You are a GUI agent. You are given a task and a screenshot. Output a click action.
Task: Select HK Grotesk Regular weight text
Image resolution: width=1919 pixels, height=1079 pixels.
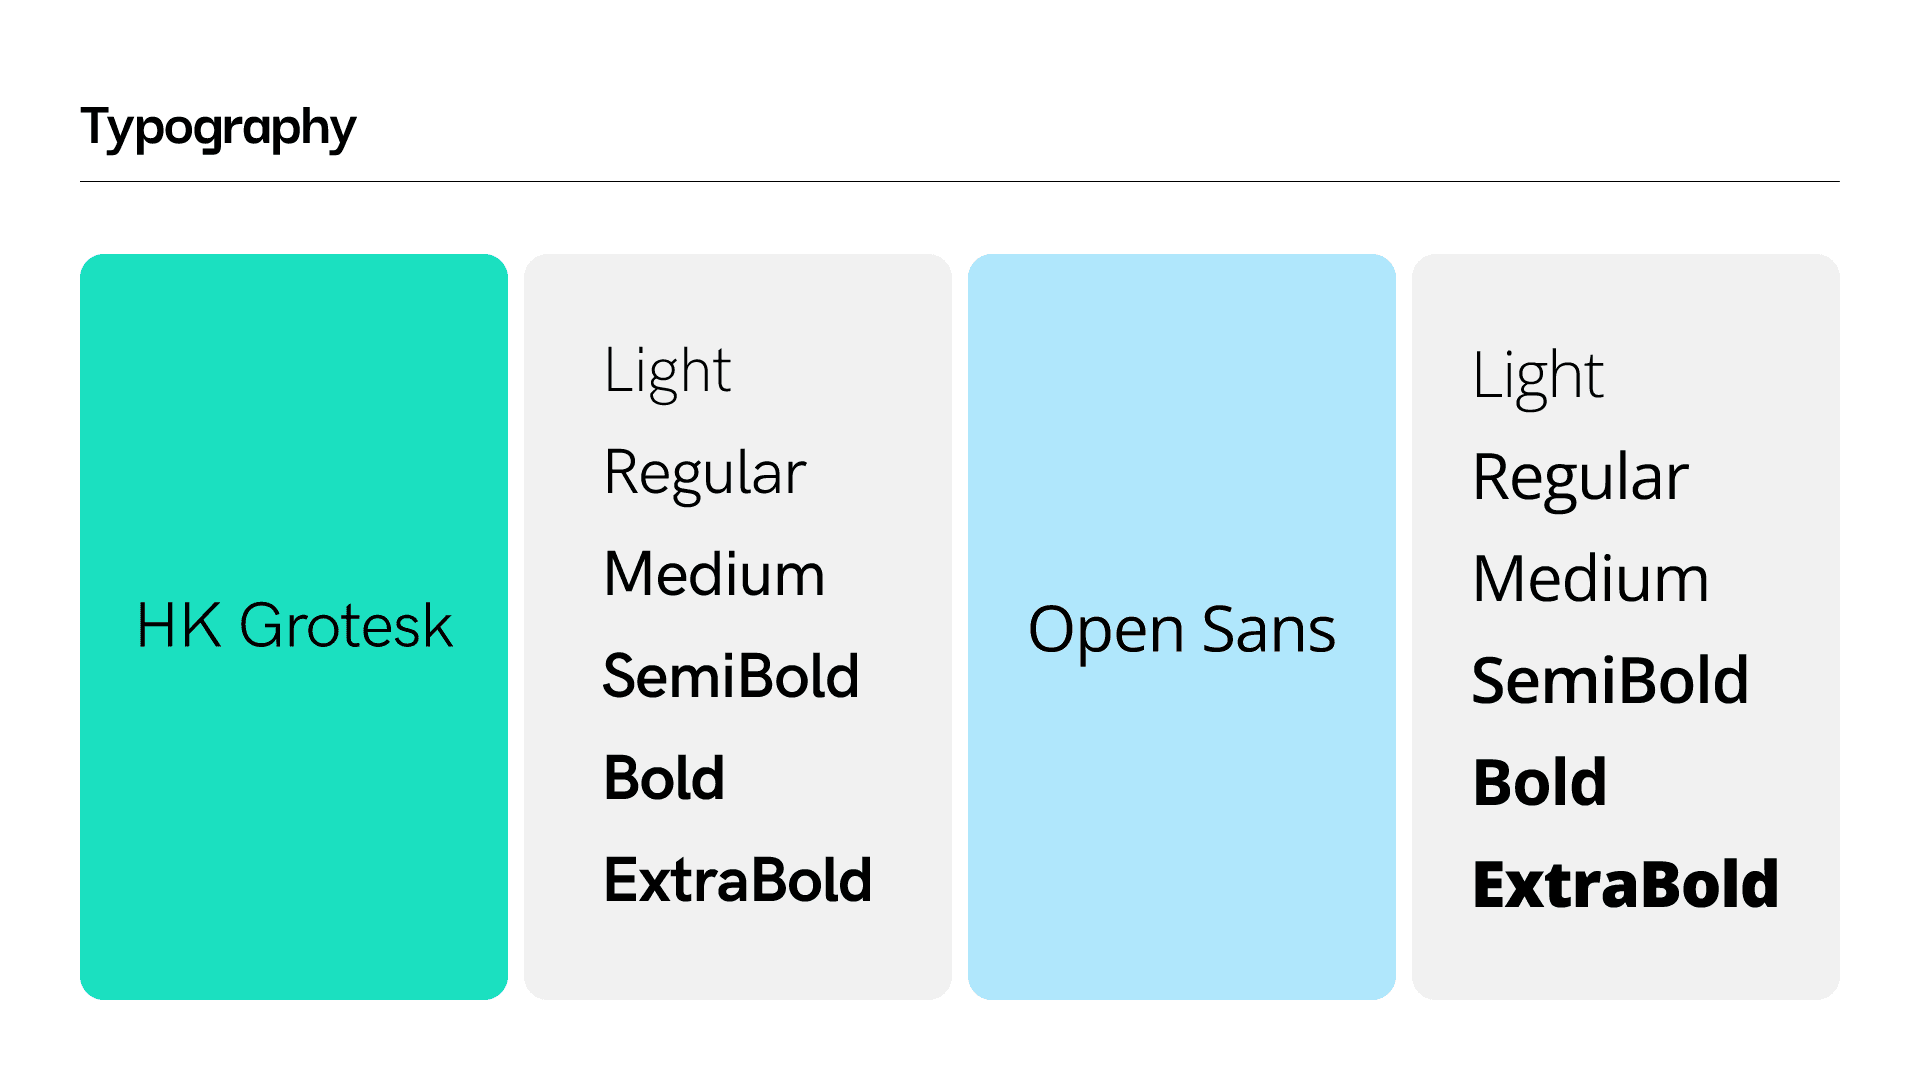click(705, 474)
